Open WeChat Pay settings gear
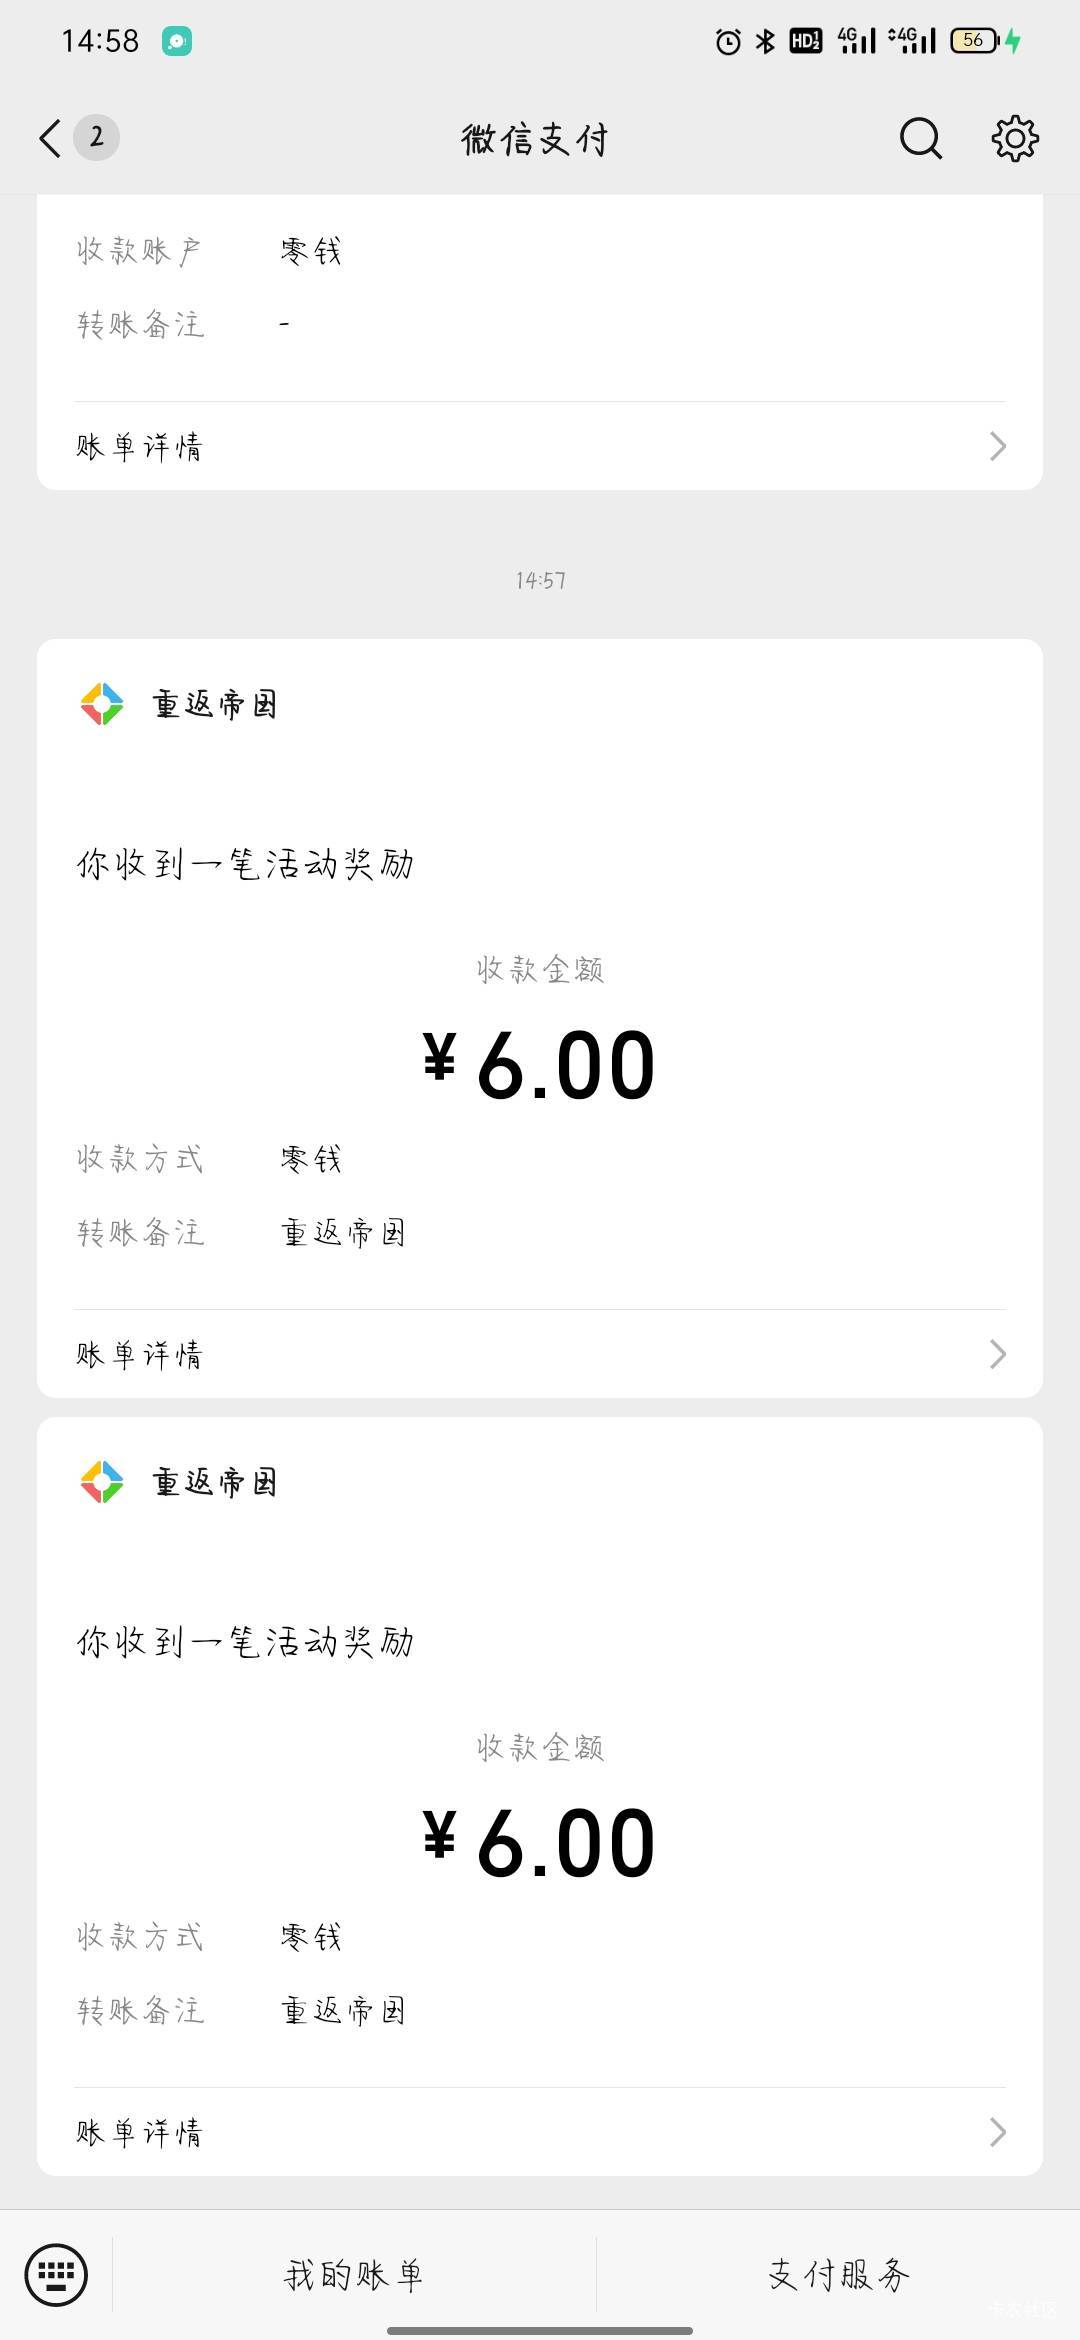This screenshot has width=1080, height=2340. (x=1015, y=138)
